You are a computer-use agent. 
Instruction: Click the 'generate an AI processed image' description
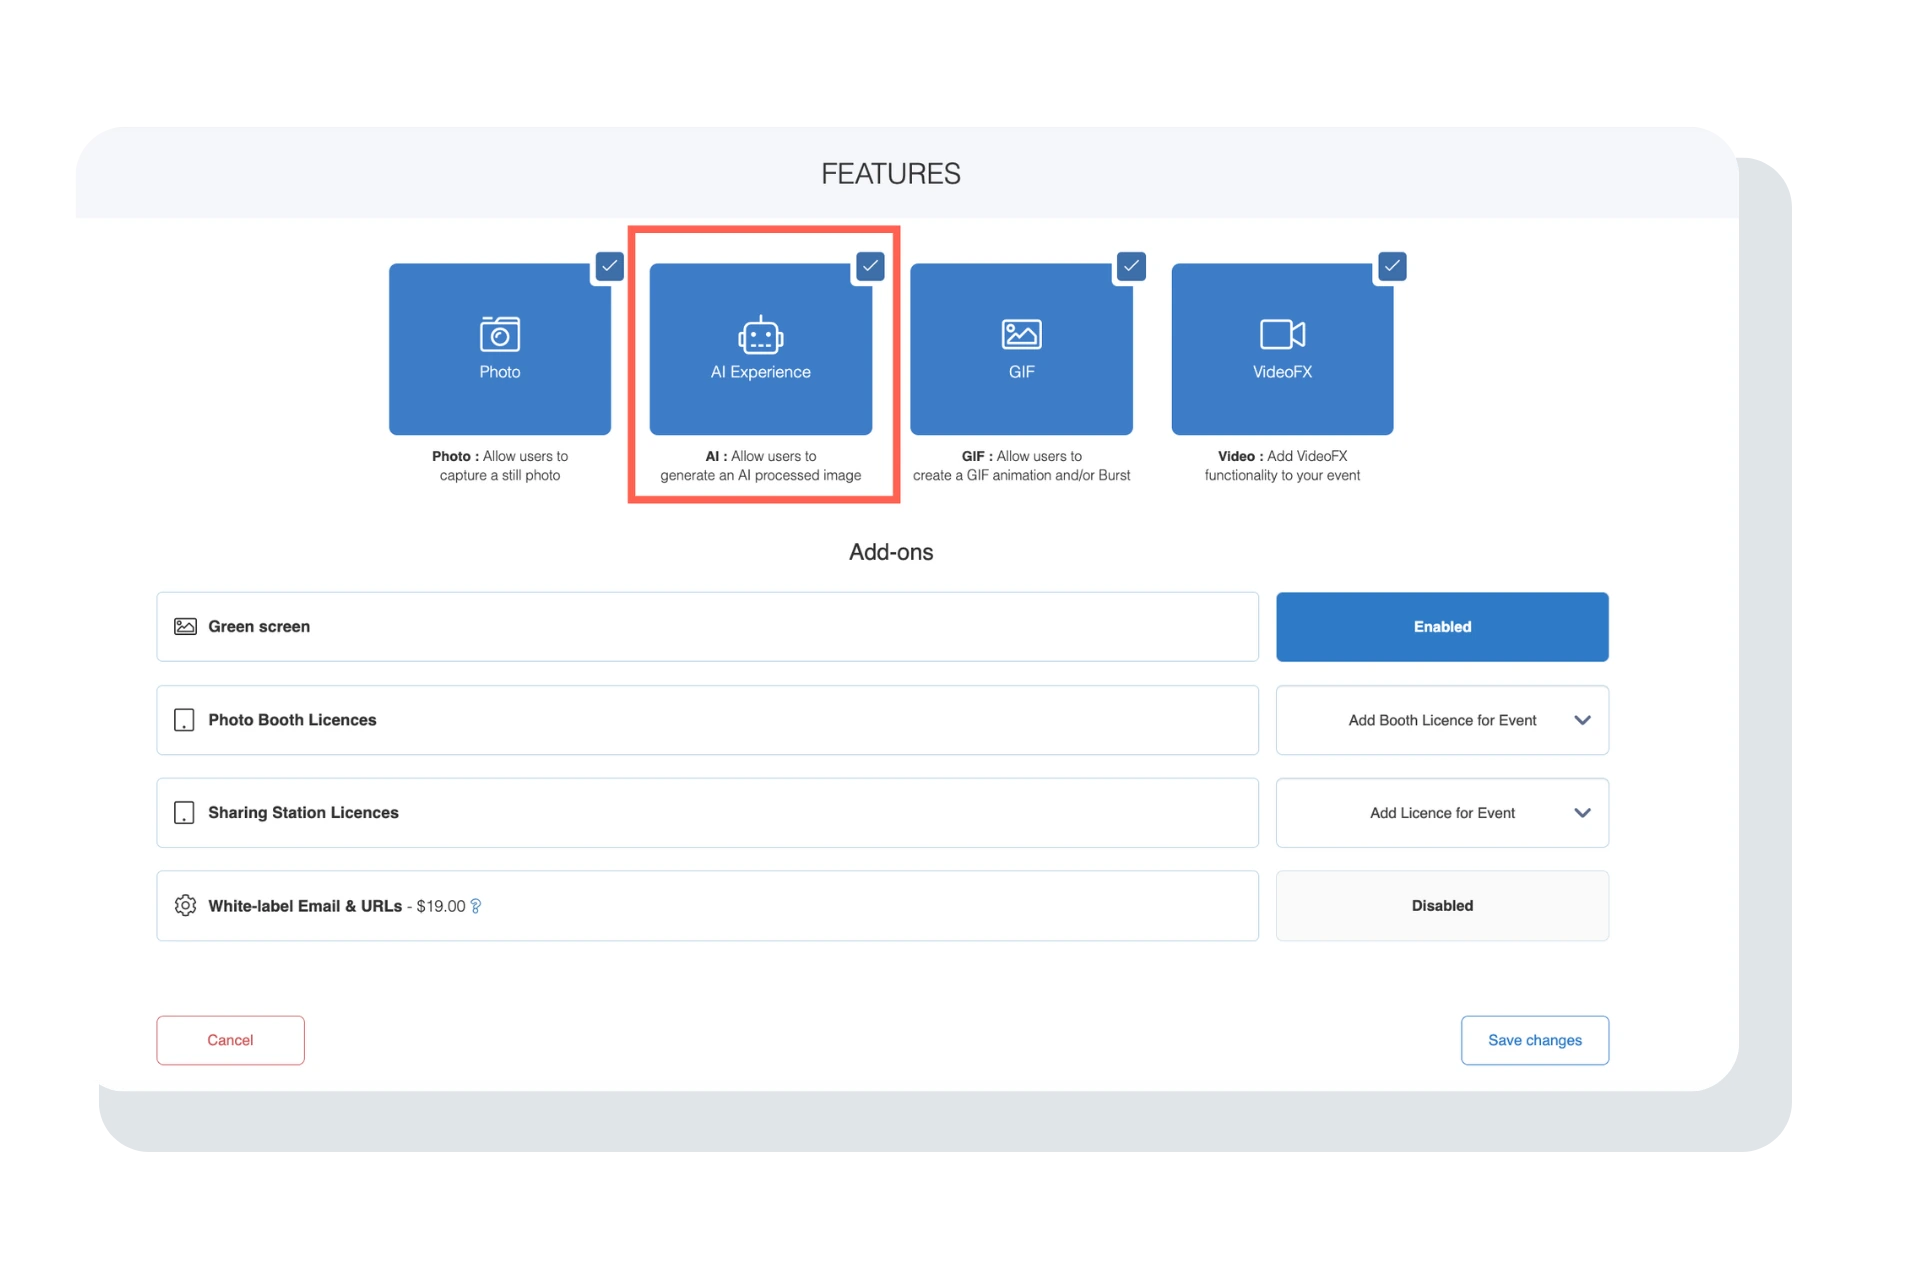pos(760,476)
